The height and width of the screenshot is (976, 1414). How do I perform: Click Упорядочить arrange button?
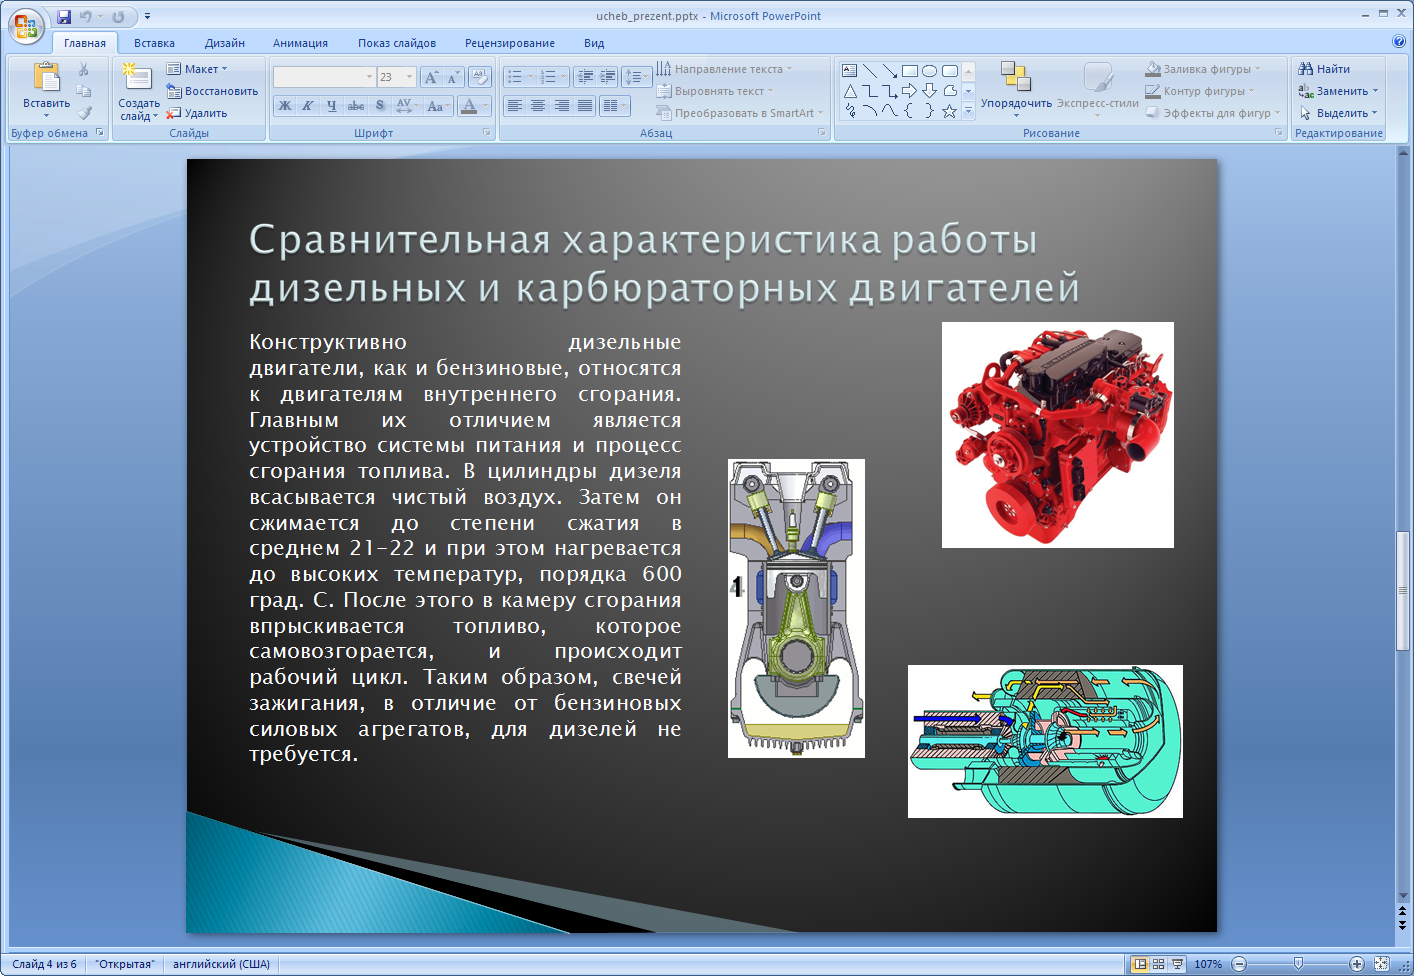1016,89
